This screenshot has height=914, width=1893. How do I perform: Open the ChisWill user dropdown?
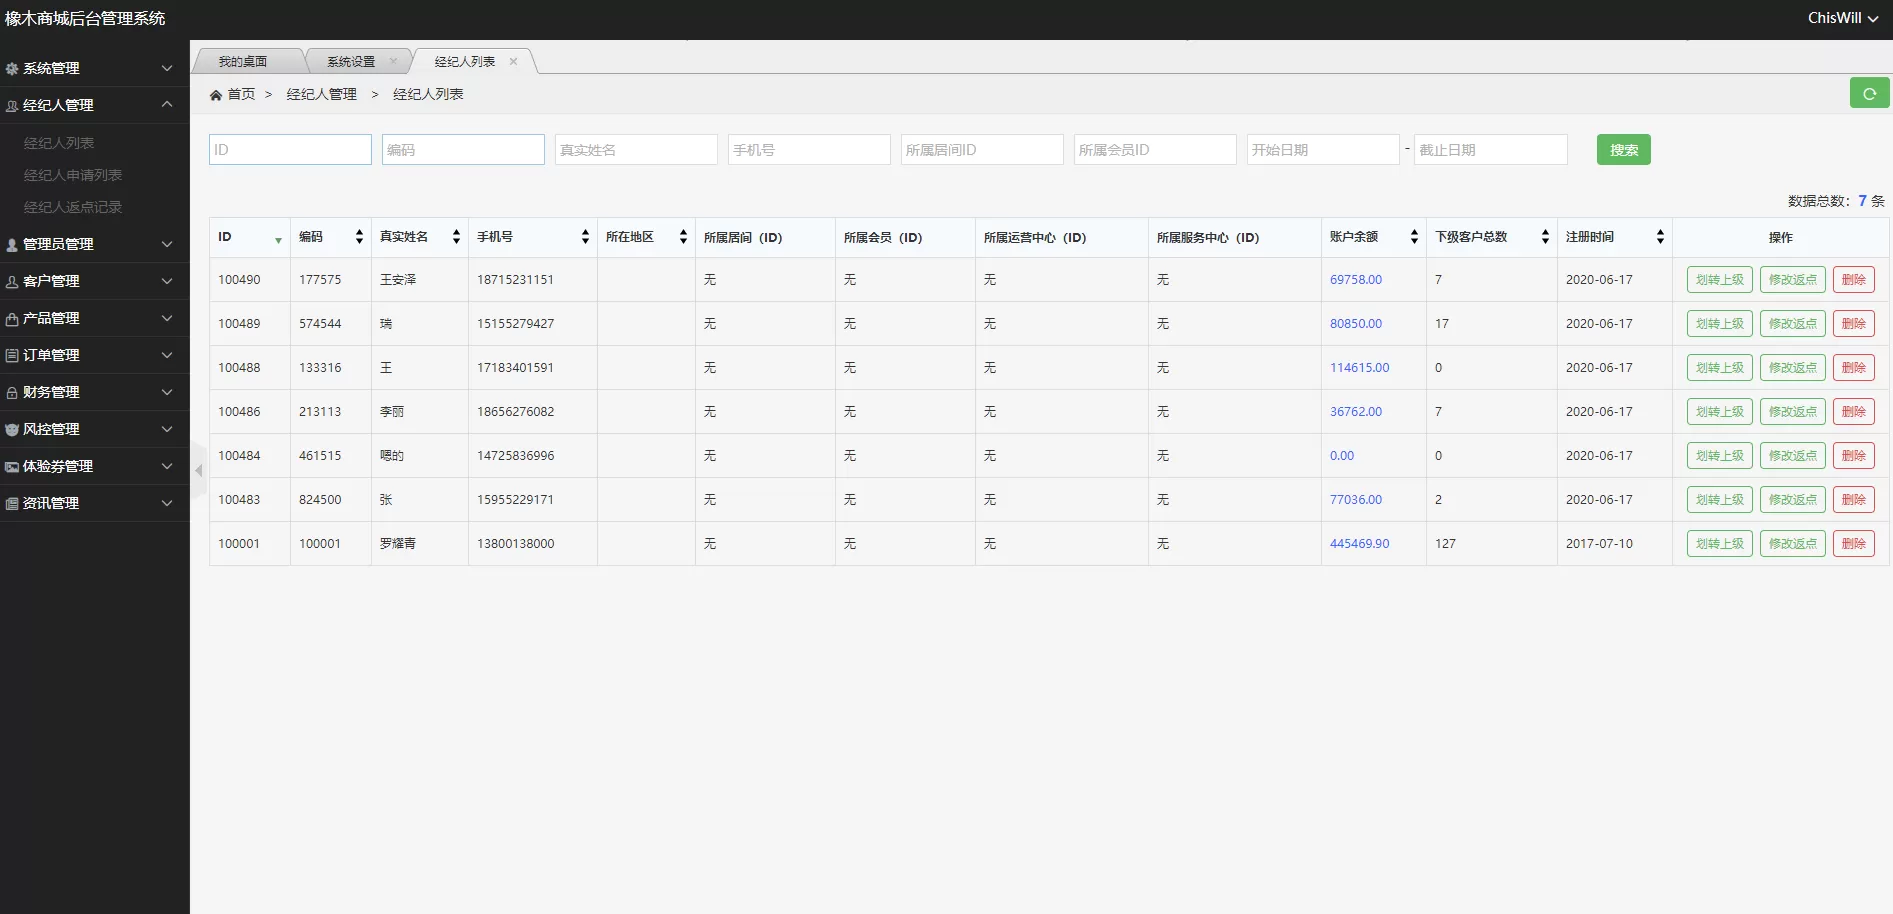point(1841,18)
